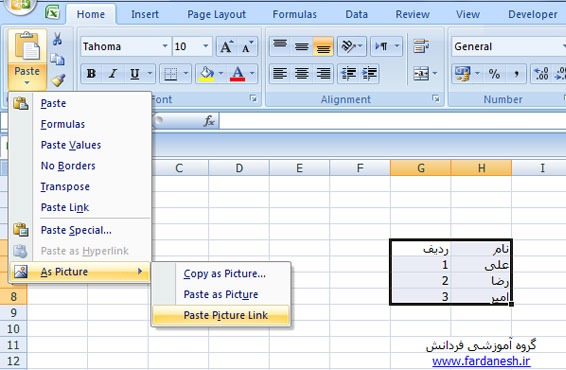Viewport: 566px width, 370px height.
Task: Toggle Bottom Align button
Action: pyautogui.click(x=323, y=46)
